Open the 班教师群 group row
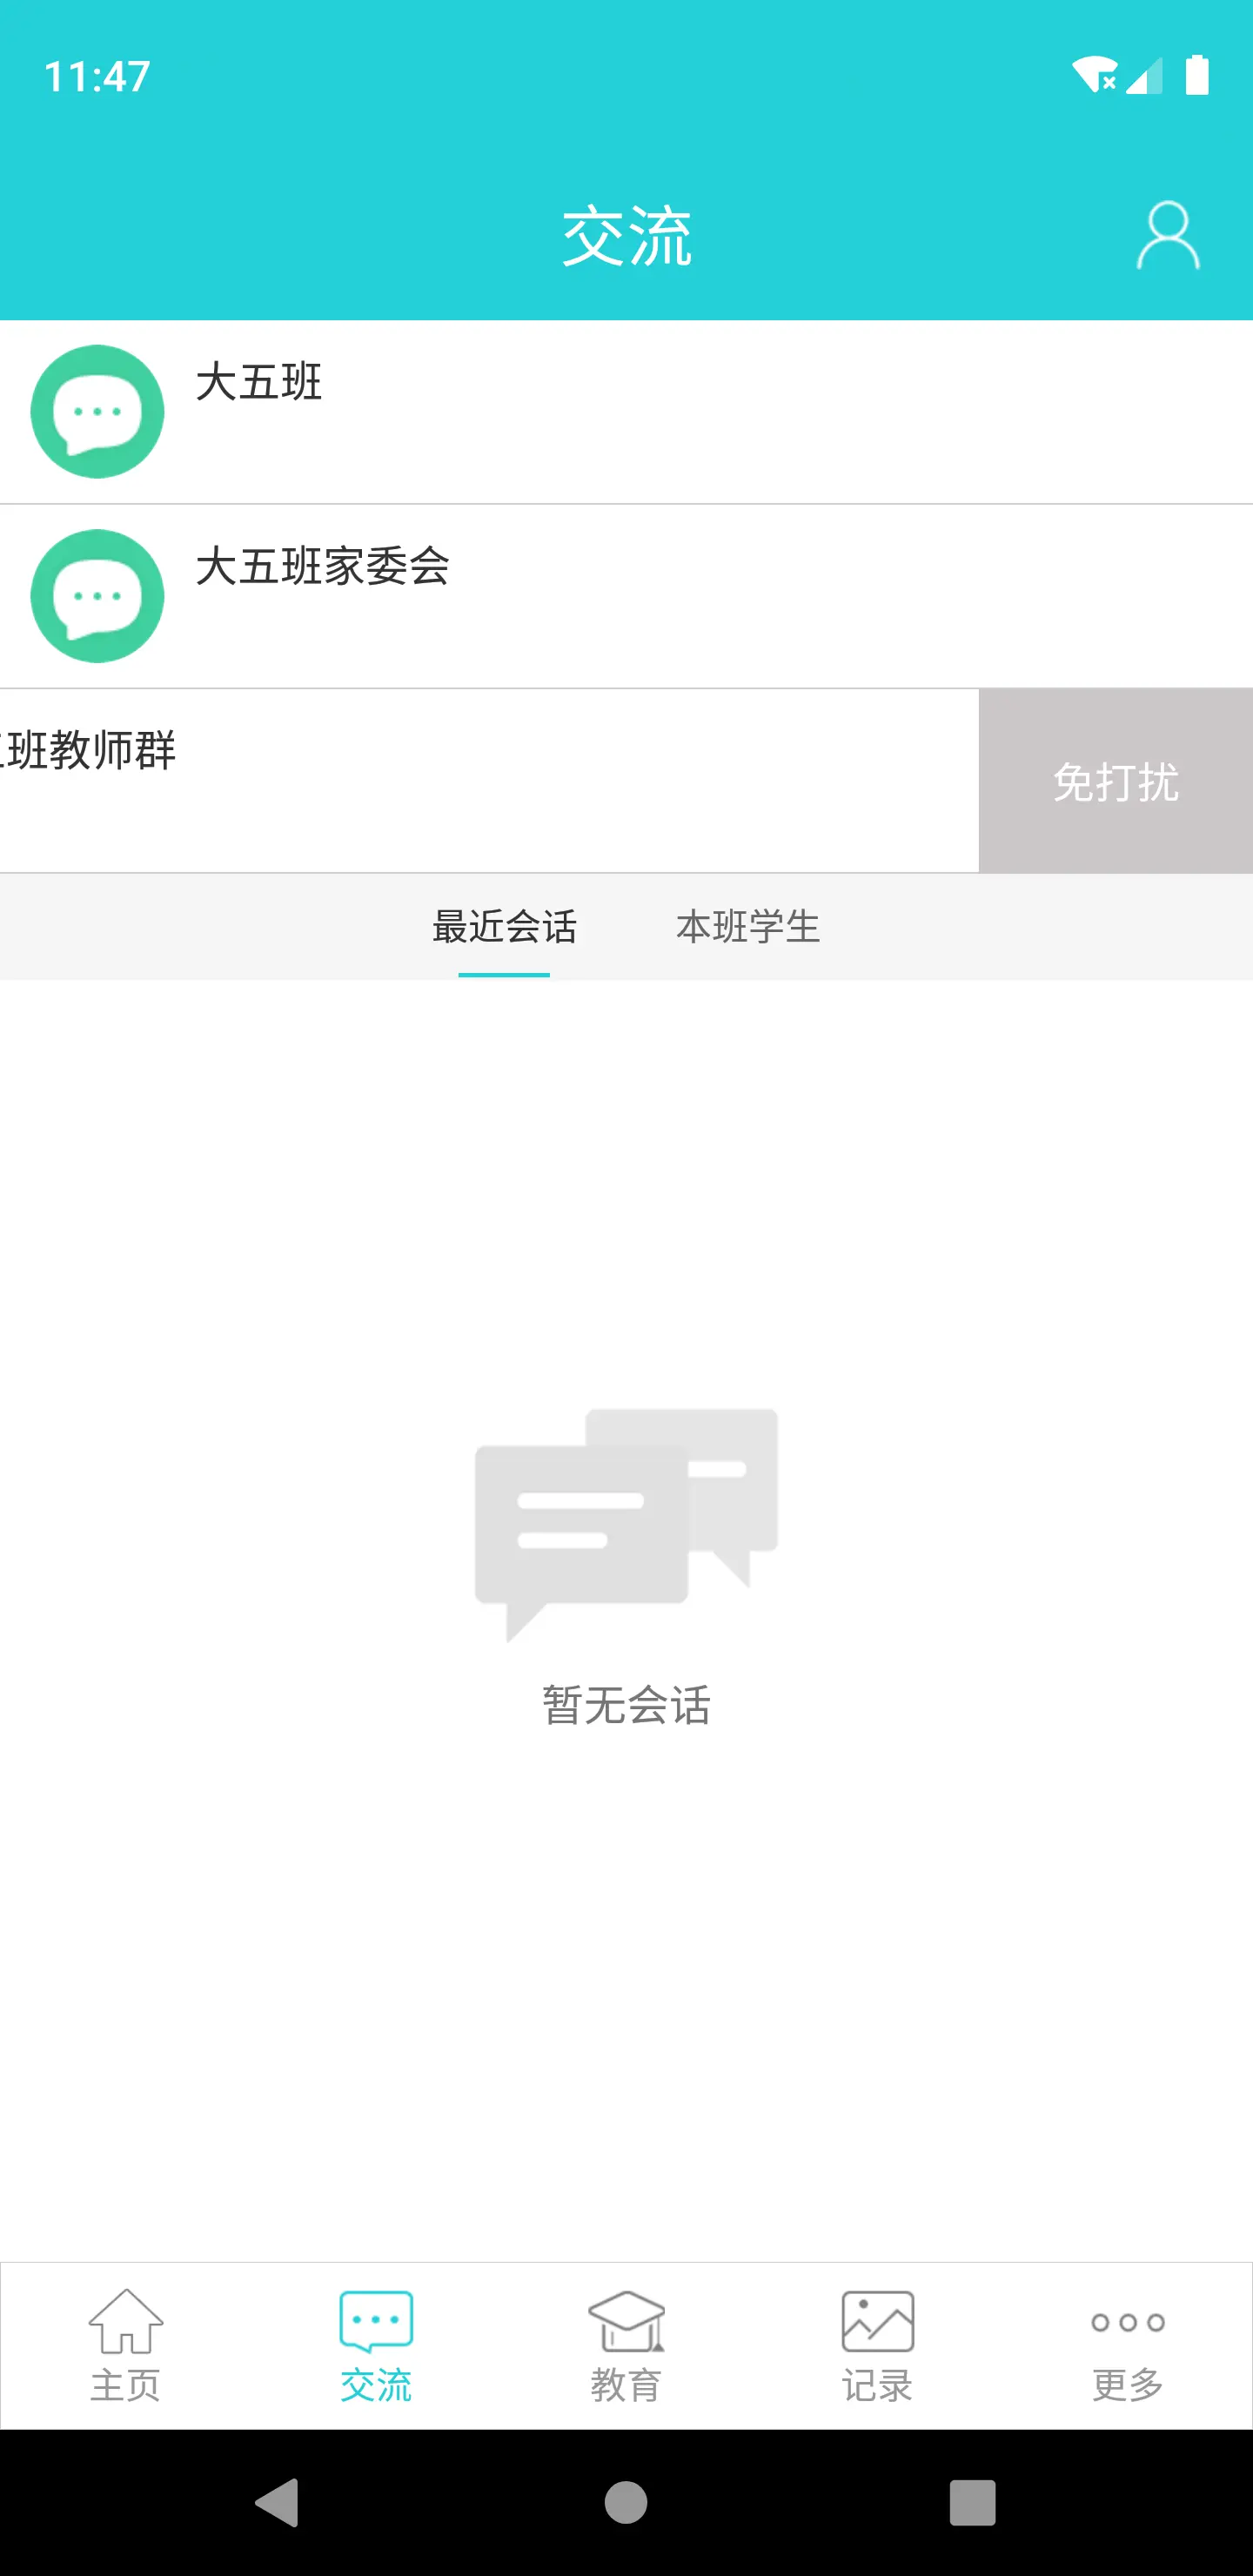 [x=489, y=781]
